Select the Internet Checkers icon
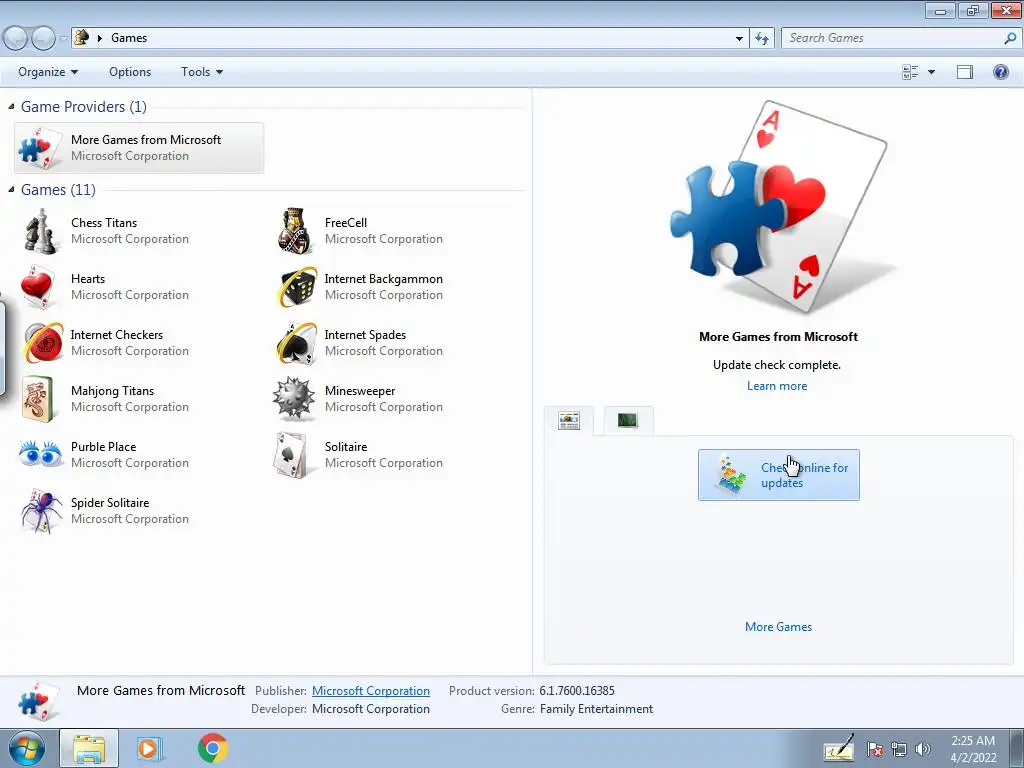The height and width of the screenshot is (768, 1024). (x=42, y=343)
